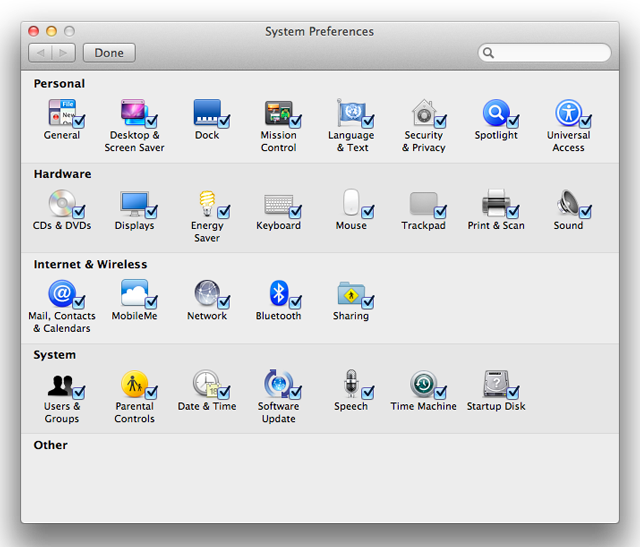The height and width of the screenshot is (547, 640).
Task: Click the System section heading
Action: [x=55, y=355]
